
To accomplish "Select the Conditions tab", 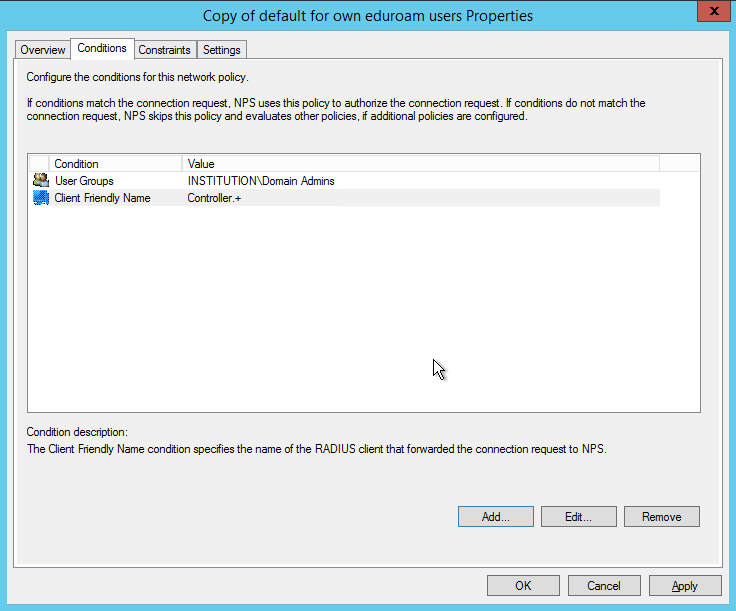I will pyautogui.click(x=102, y=49).
